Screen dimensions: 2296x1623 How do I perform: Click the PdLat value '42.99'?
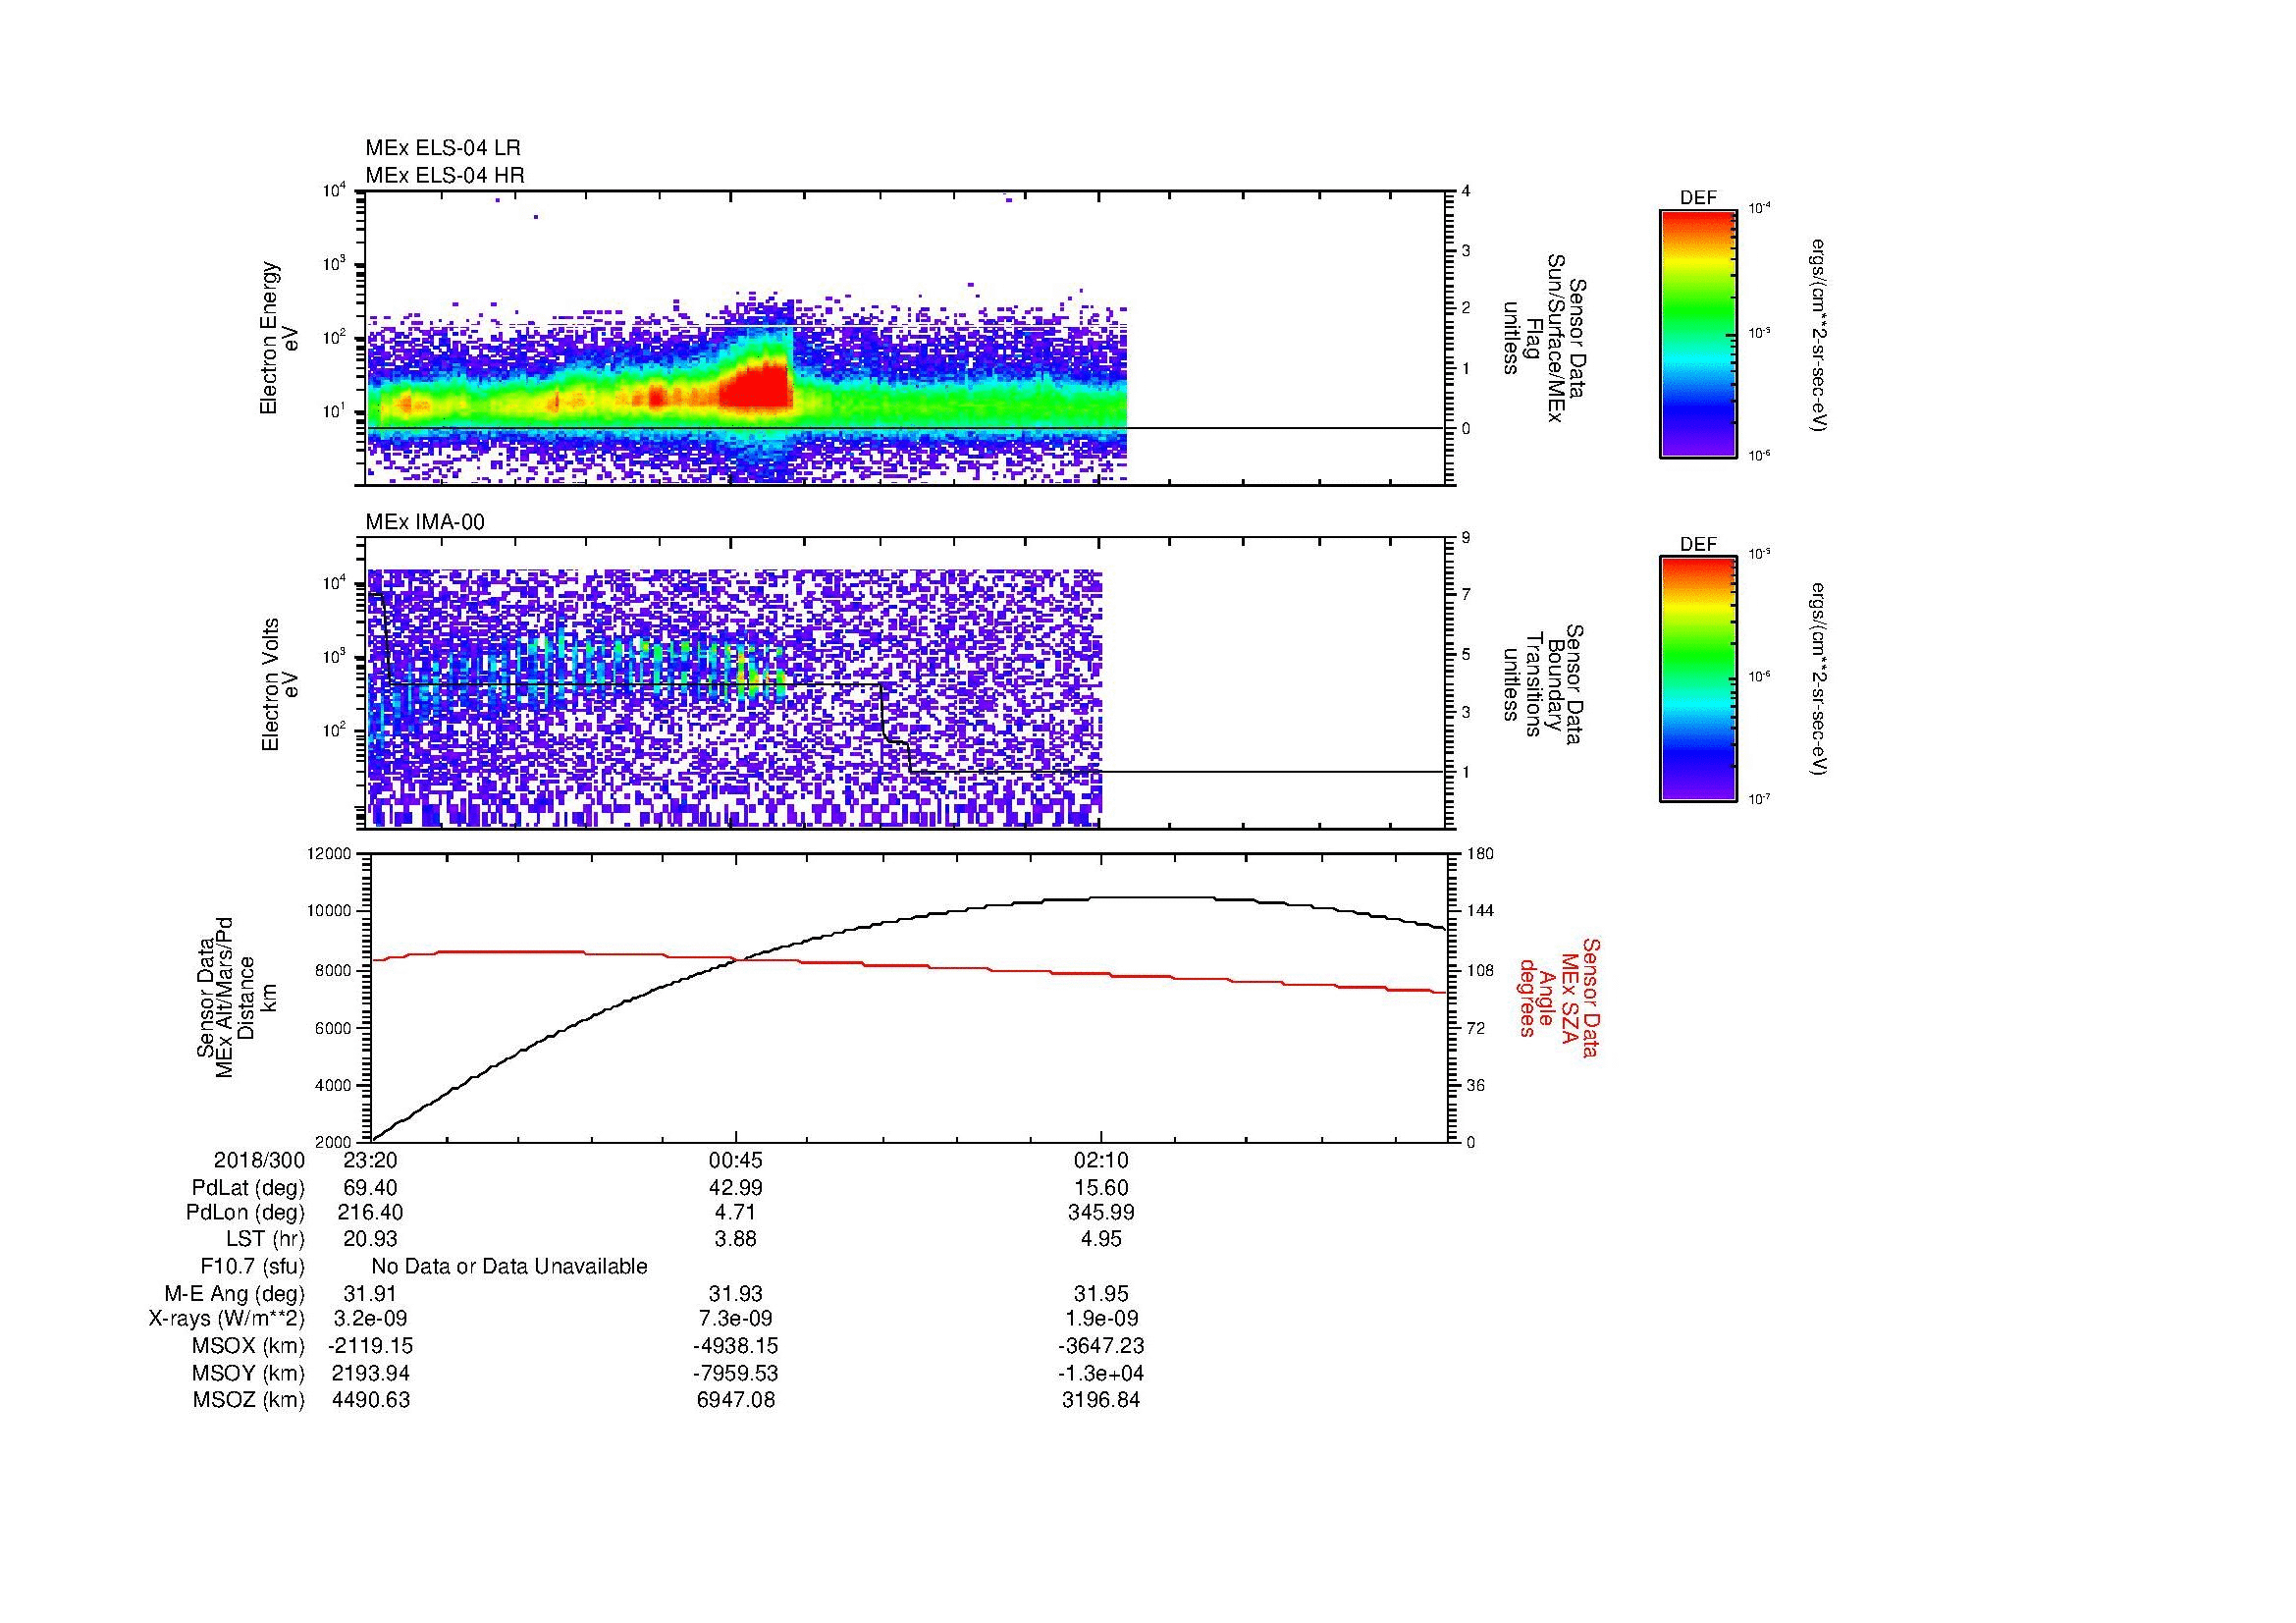tap(736, 1188)
